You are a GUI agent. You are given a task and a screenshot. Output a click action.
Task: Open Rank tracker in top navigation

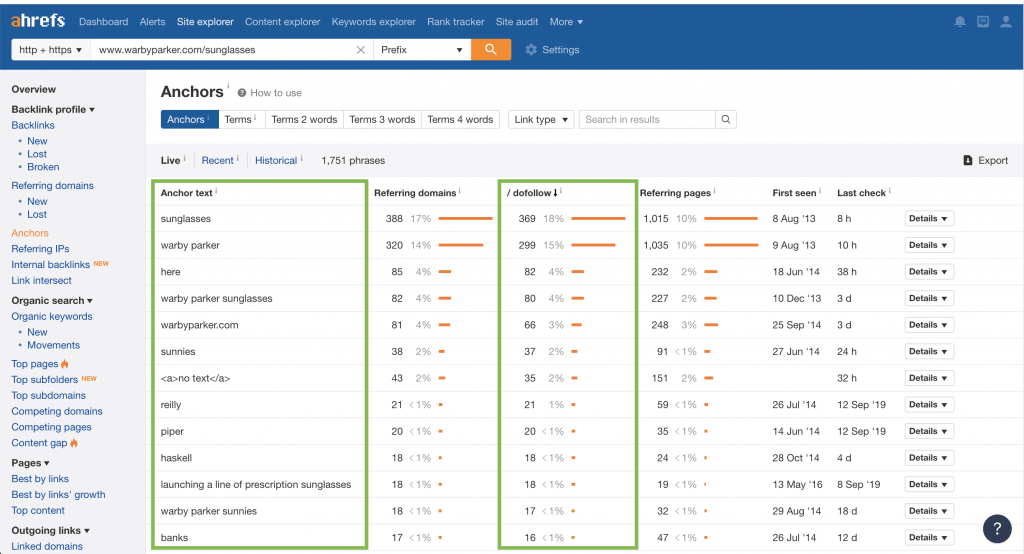pyautogui.click(x=456, y=22)
